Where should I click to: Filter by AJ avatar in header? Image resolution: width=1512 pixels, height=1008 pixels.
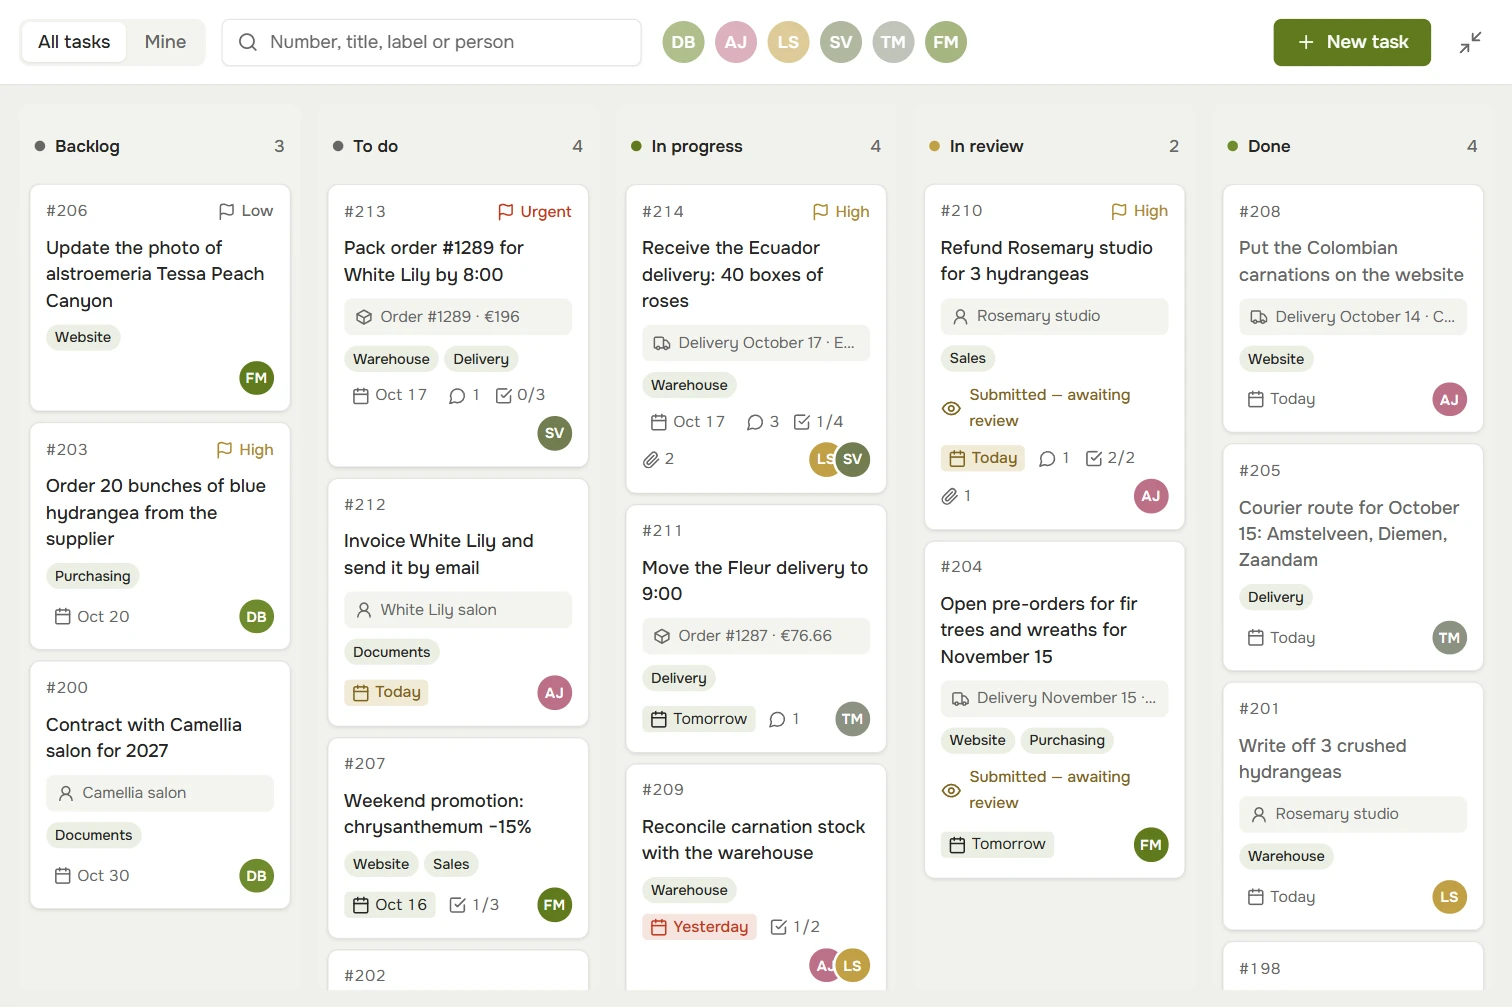pyautogui.click(x=736, y=42)
